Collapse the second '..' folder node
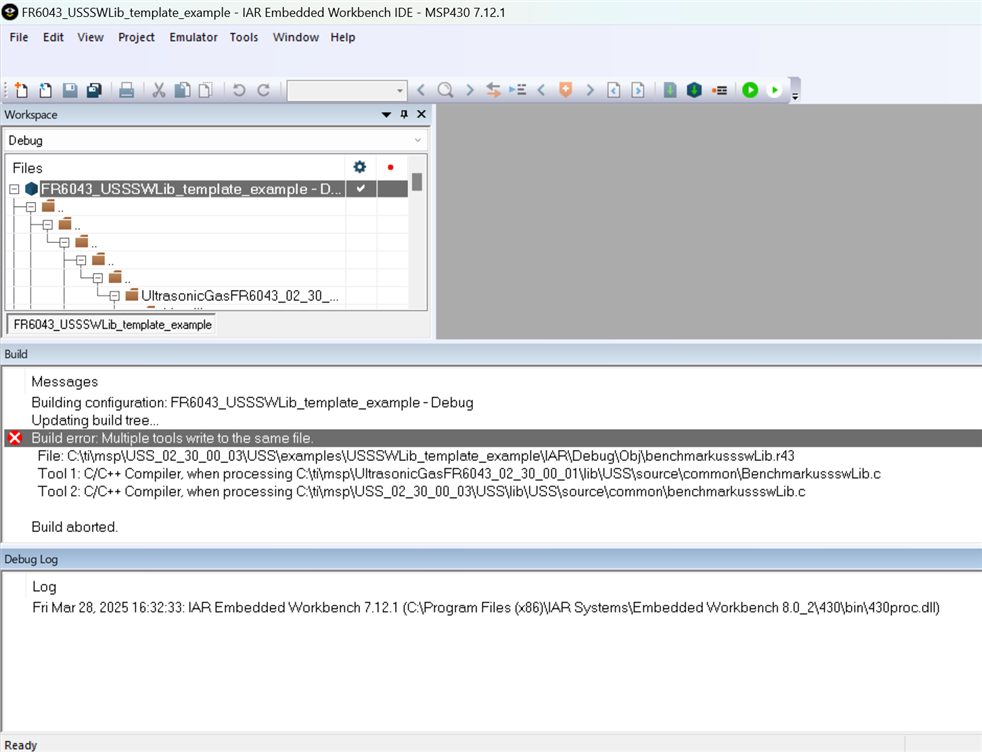Screen dimensions: 982x752 tap(48, 224)
